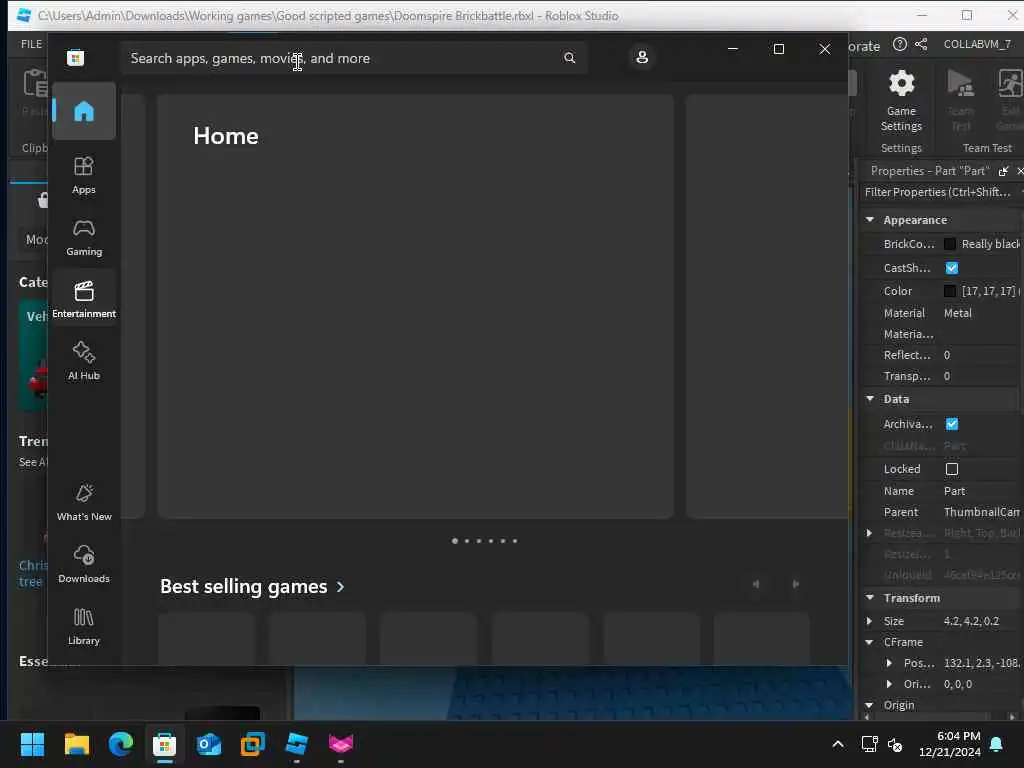Open clock and date flyout
The height and width of the screenshot is (768, 1024).
(950, 744)
